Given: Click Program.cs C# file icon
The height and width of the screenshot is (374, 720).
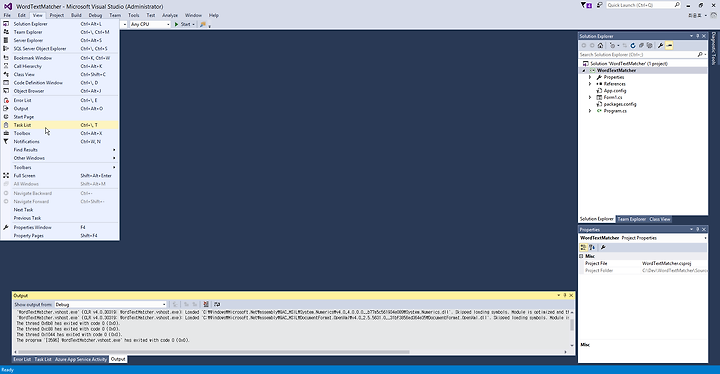Looking at the screenshot, I should pos(599,111).
